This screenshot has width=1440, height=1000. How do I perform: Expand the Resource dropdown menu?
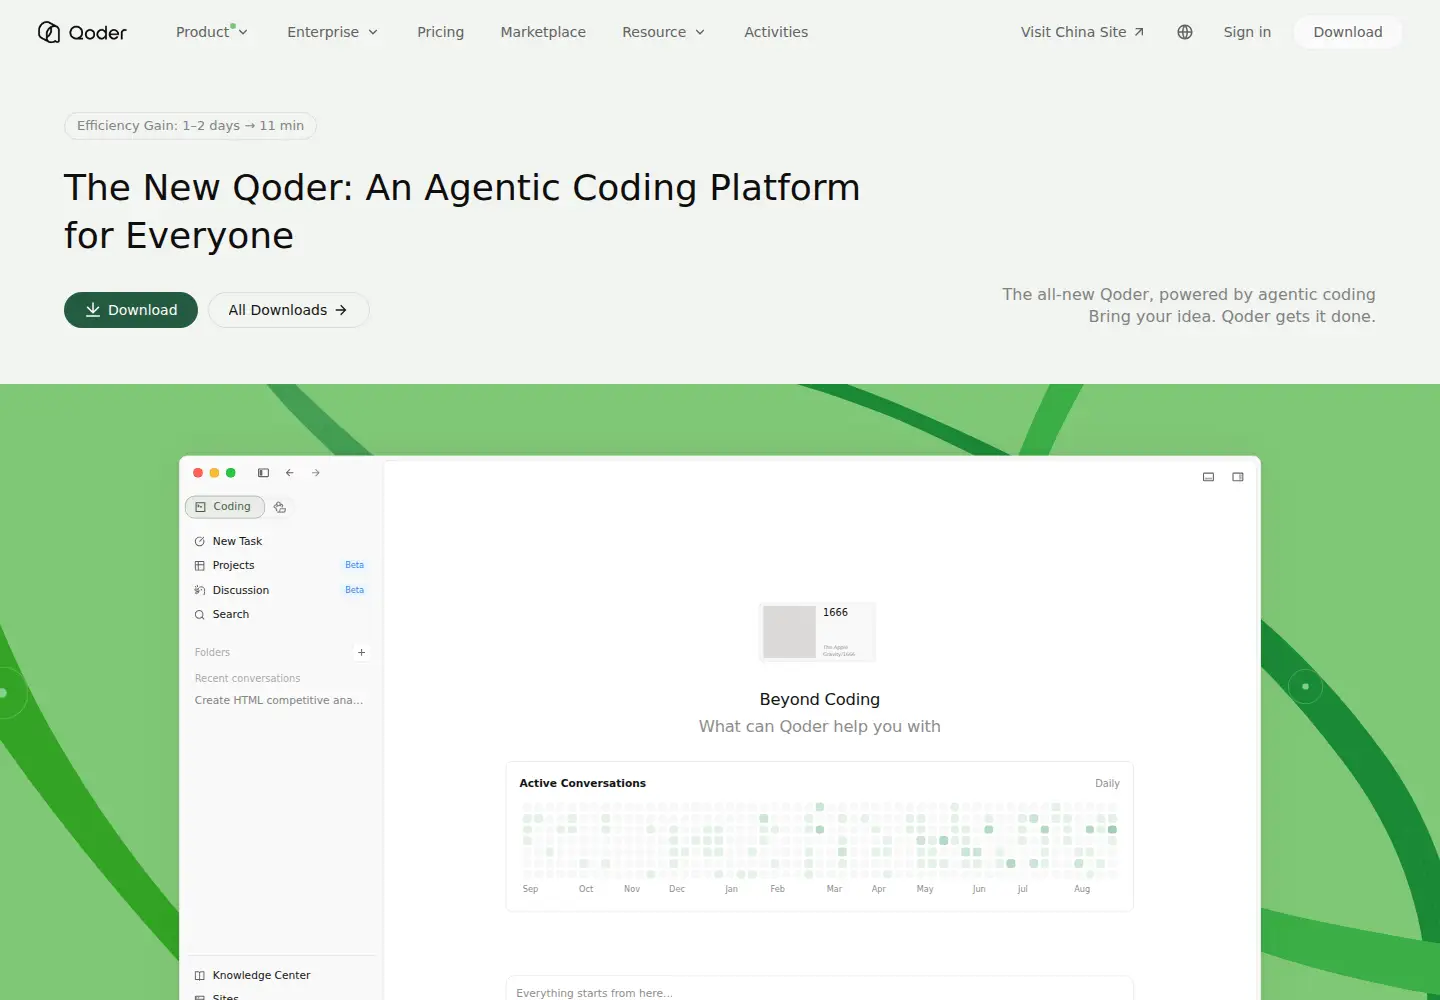pos(664,32)
